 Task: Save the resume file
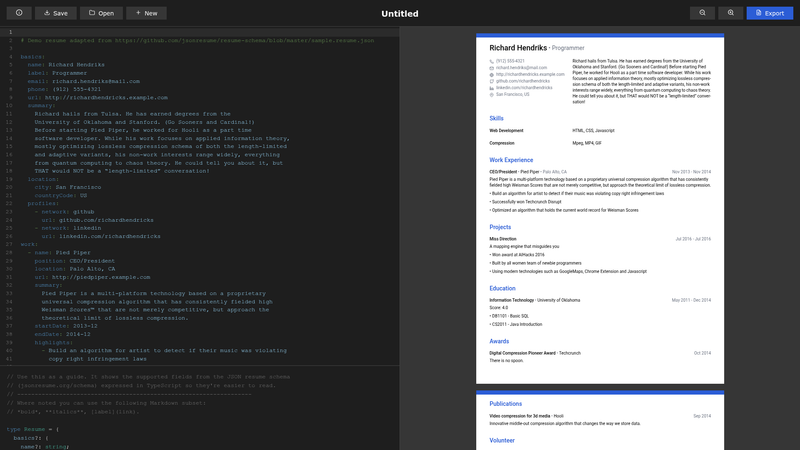click(56, 13)
